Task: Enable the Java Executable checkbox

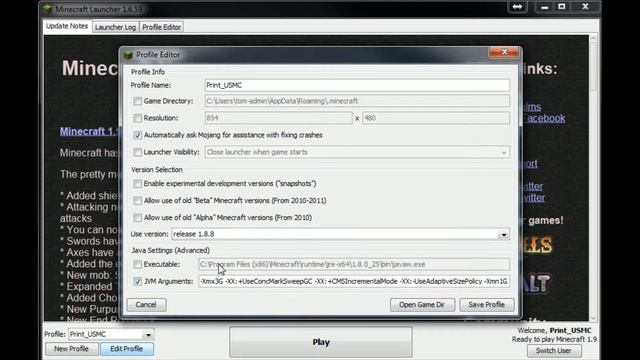Action: (x=138, y=264)
